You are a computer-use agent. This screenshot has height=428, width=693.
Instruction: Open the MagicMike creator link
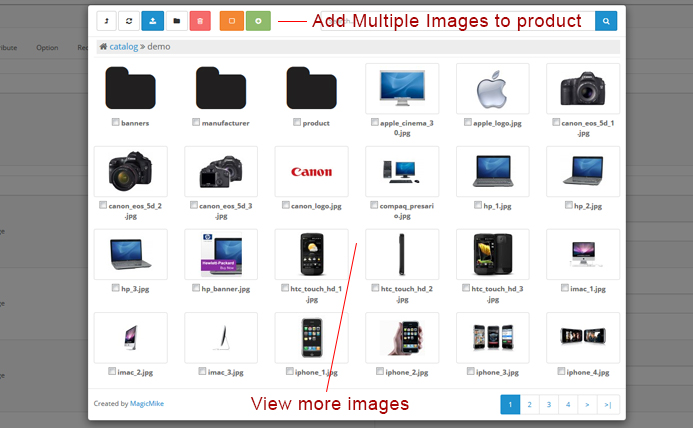click(147, 403)
